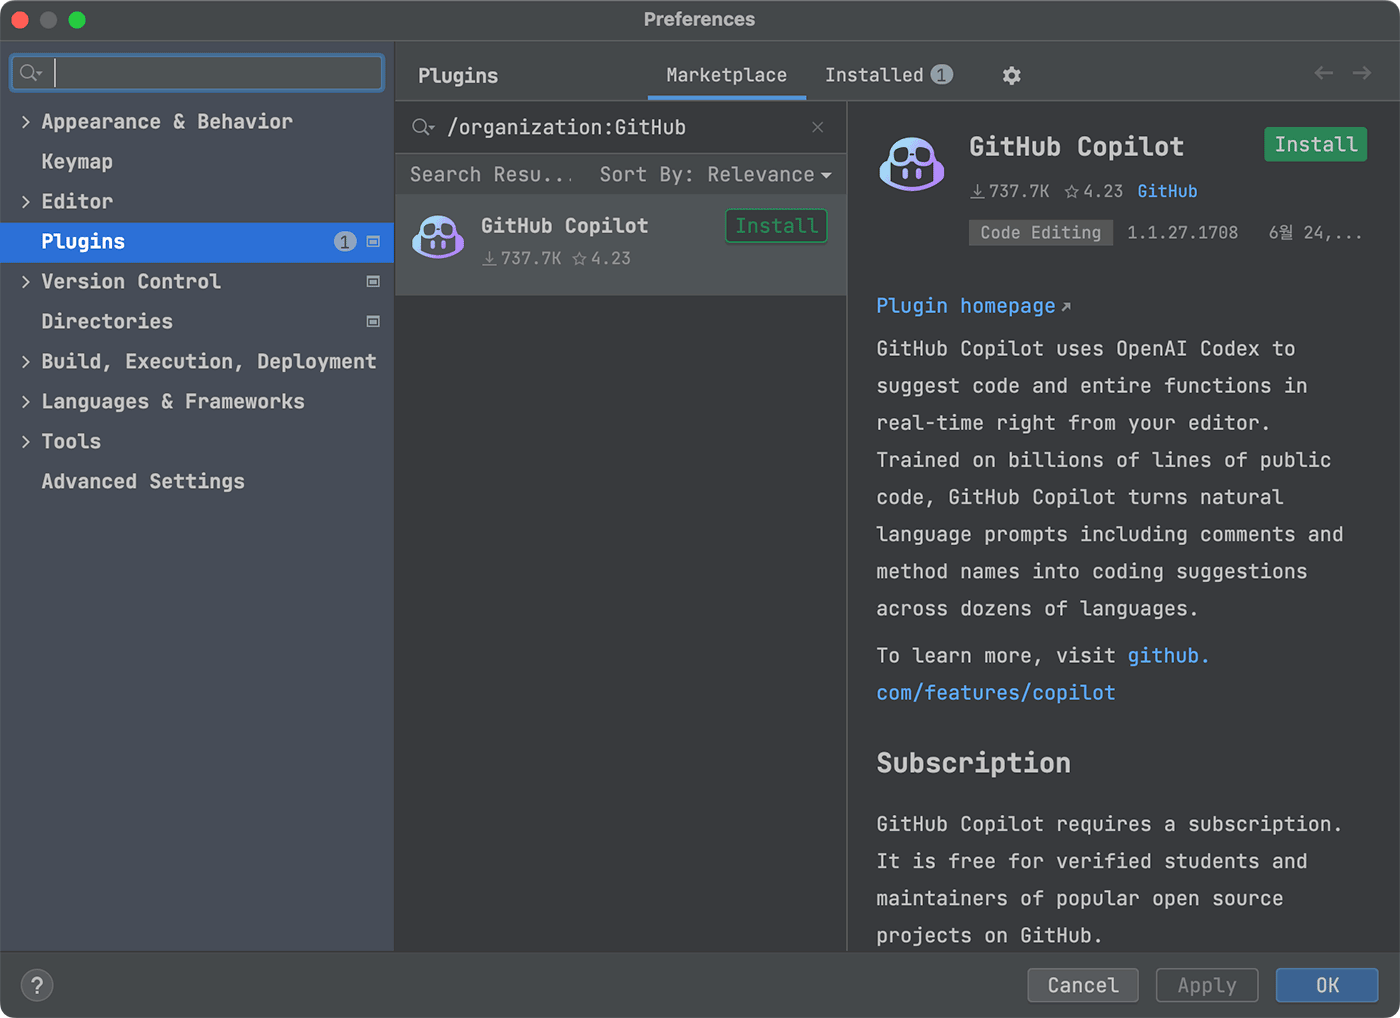The height and width of the screenshot is (1018, 1400).
Task: Select Directories in the settings tree
Action: pos(197,322)
